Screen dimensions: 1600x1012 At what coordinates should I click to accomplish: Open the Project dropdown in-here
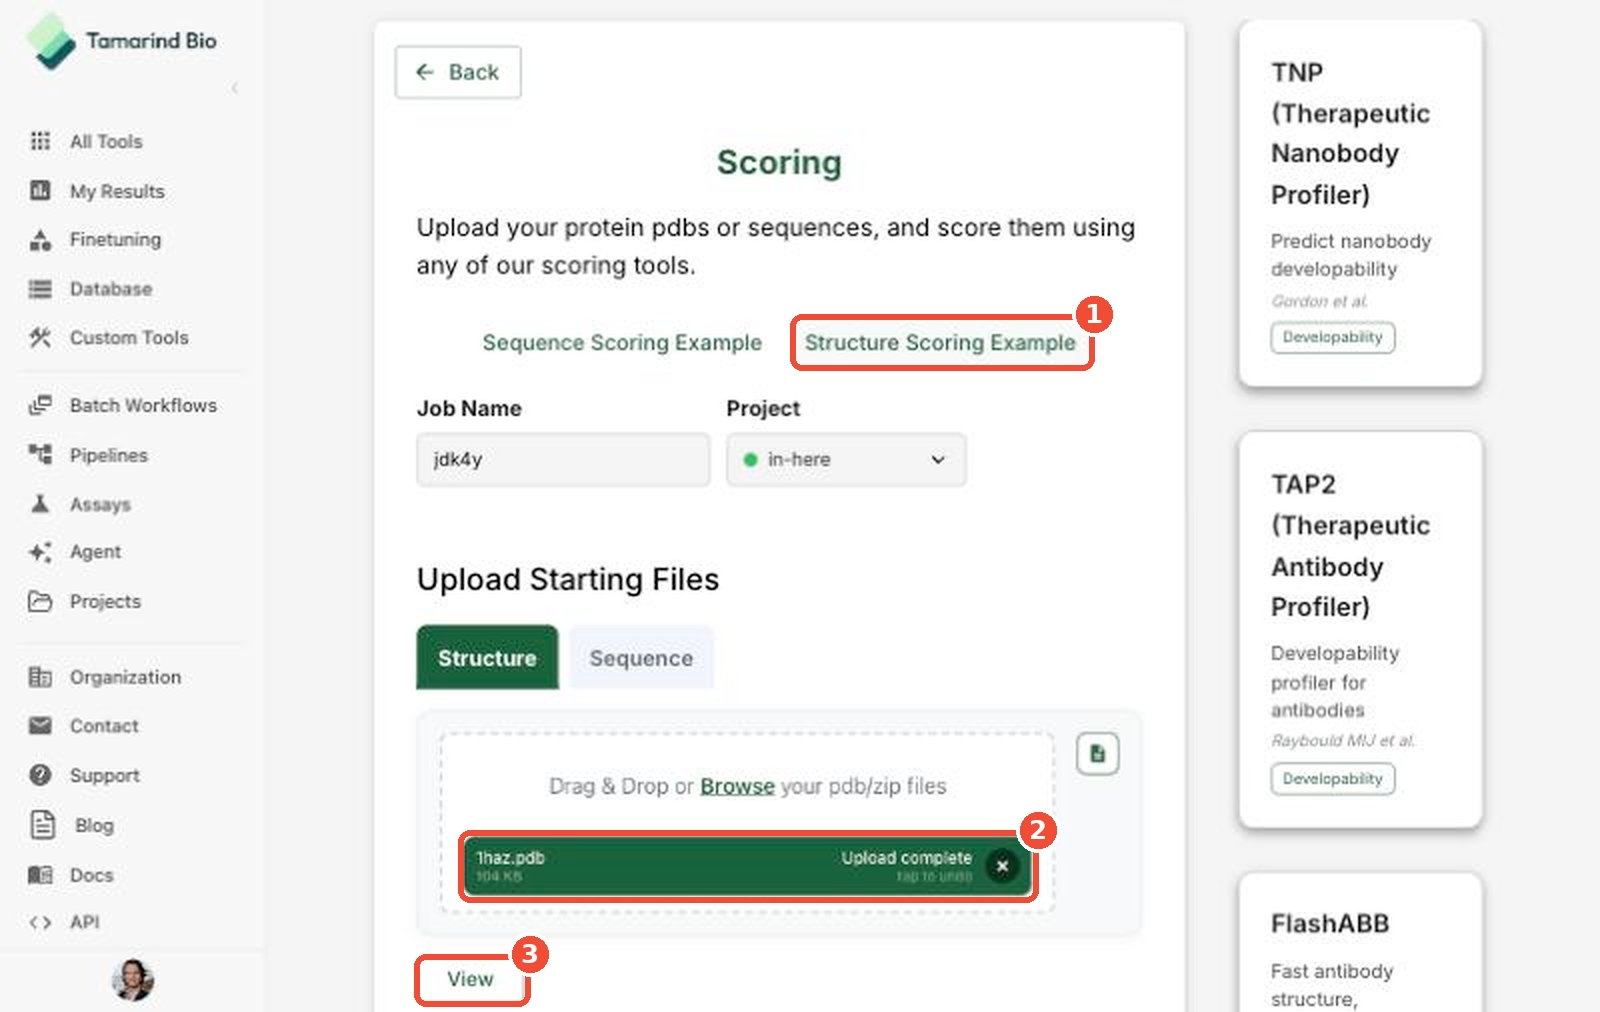click(x=846, y=459)
